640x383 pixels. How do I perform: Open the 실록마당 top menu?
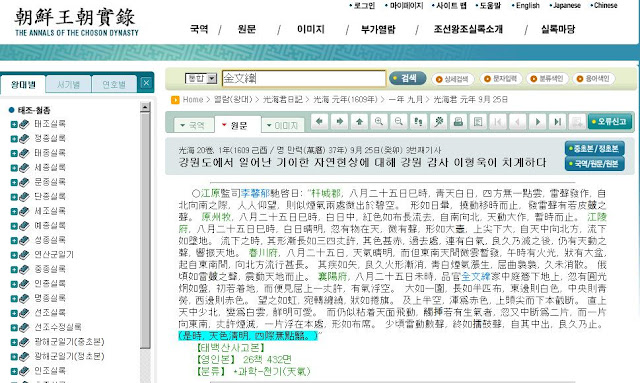click(558, 29)
